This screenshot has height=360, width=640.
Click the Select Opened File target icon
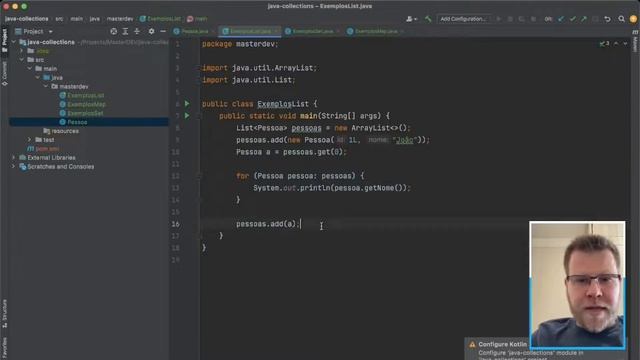pos(113,31)
